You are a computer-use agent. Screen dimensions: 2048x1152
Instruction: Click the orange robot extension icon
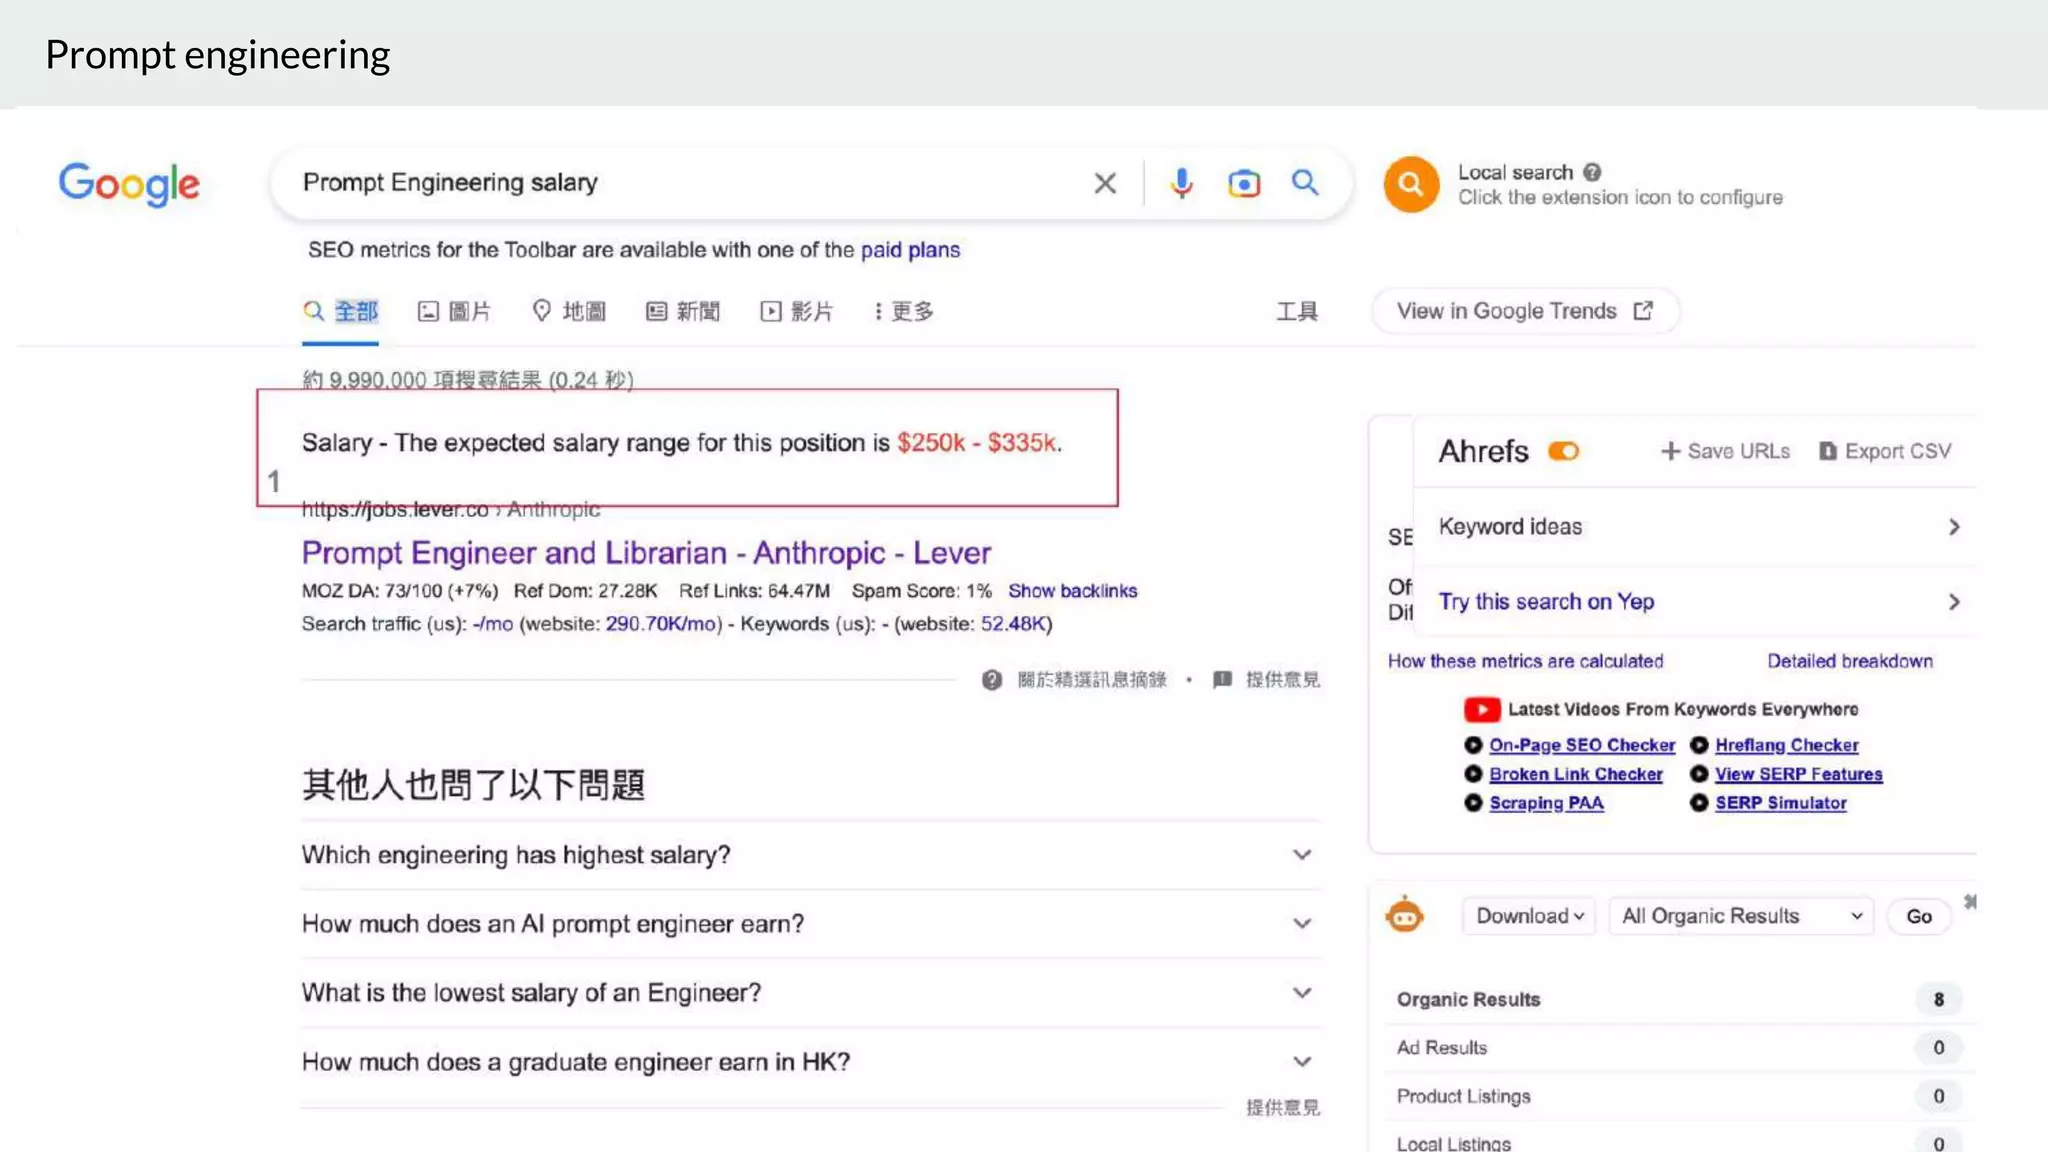(x=1405, y=915)
